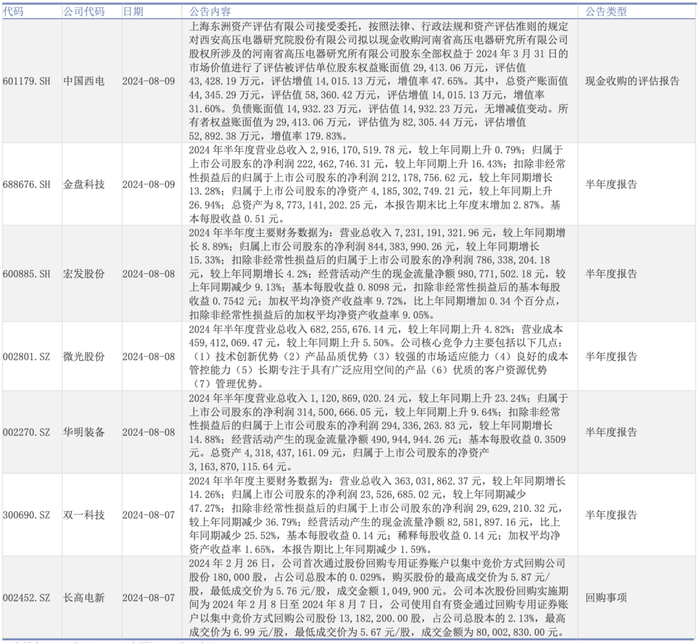Click company name 双一科技
Screen dimensions: 700x643
tap(84, 515)
